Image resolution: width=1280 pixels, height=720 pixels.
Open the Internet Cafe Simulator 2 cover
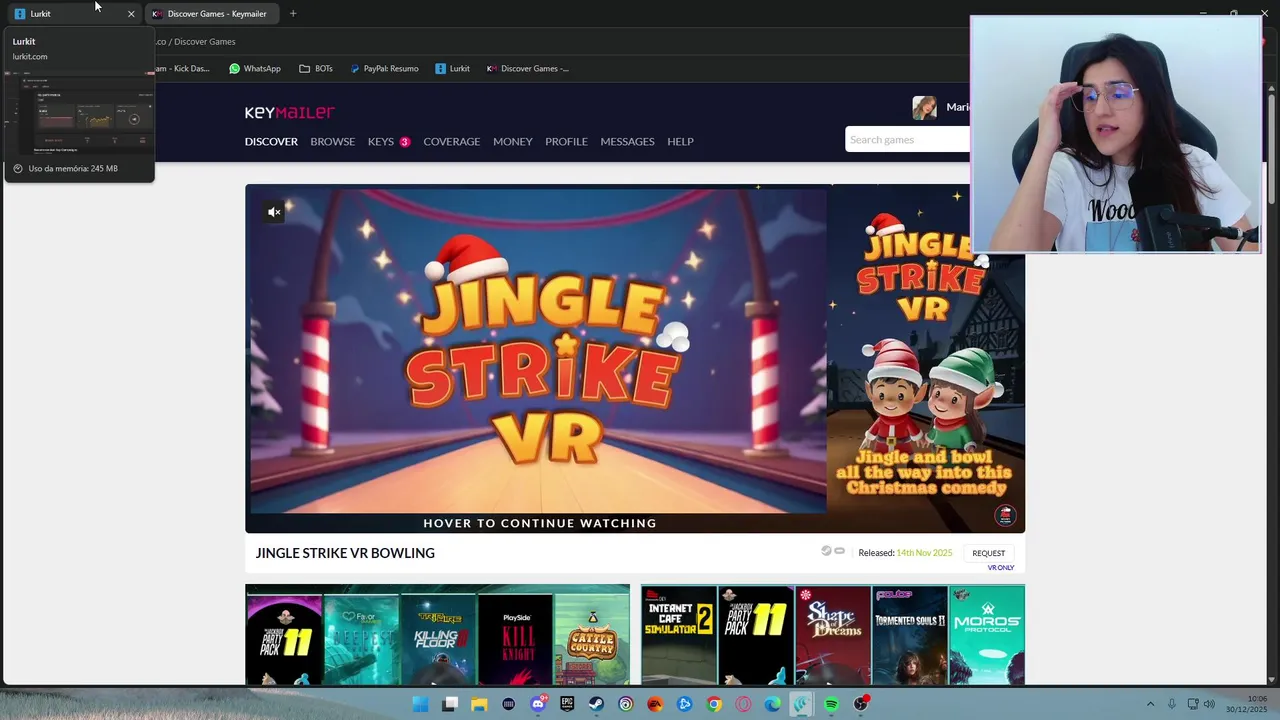(x=679, y=636)
